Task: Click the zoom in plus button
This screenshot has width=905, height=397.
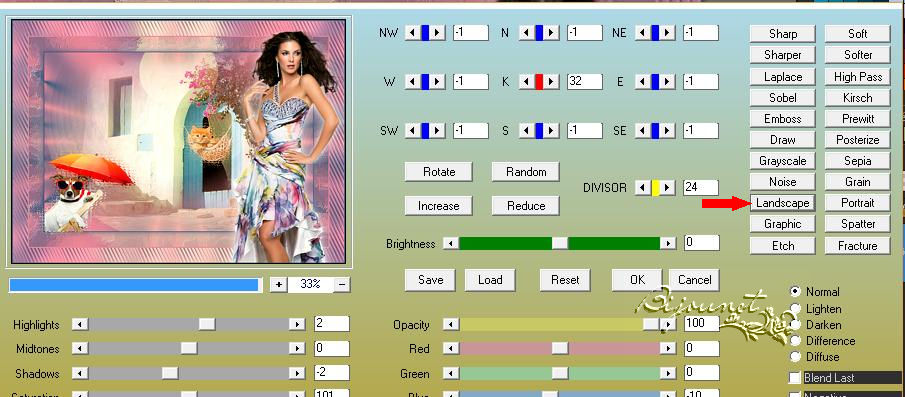Action: (279, 284)
